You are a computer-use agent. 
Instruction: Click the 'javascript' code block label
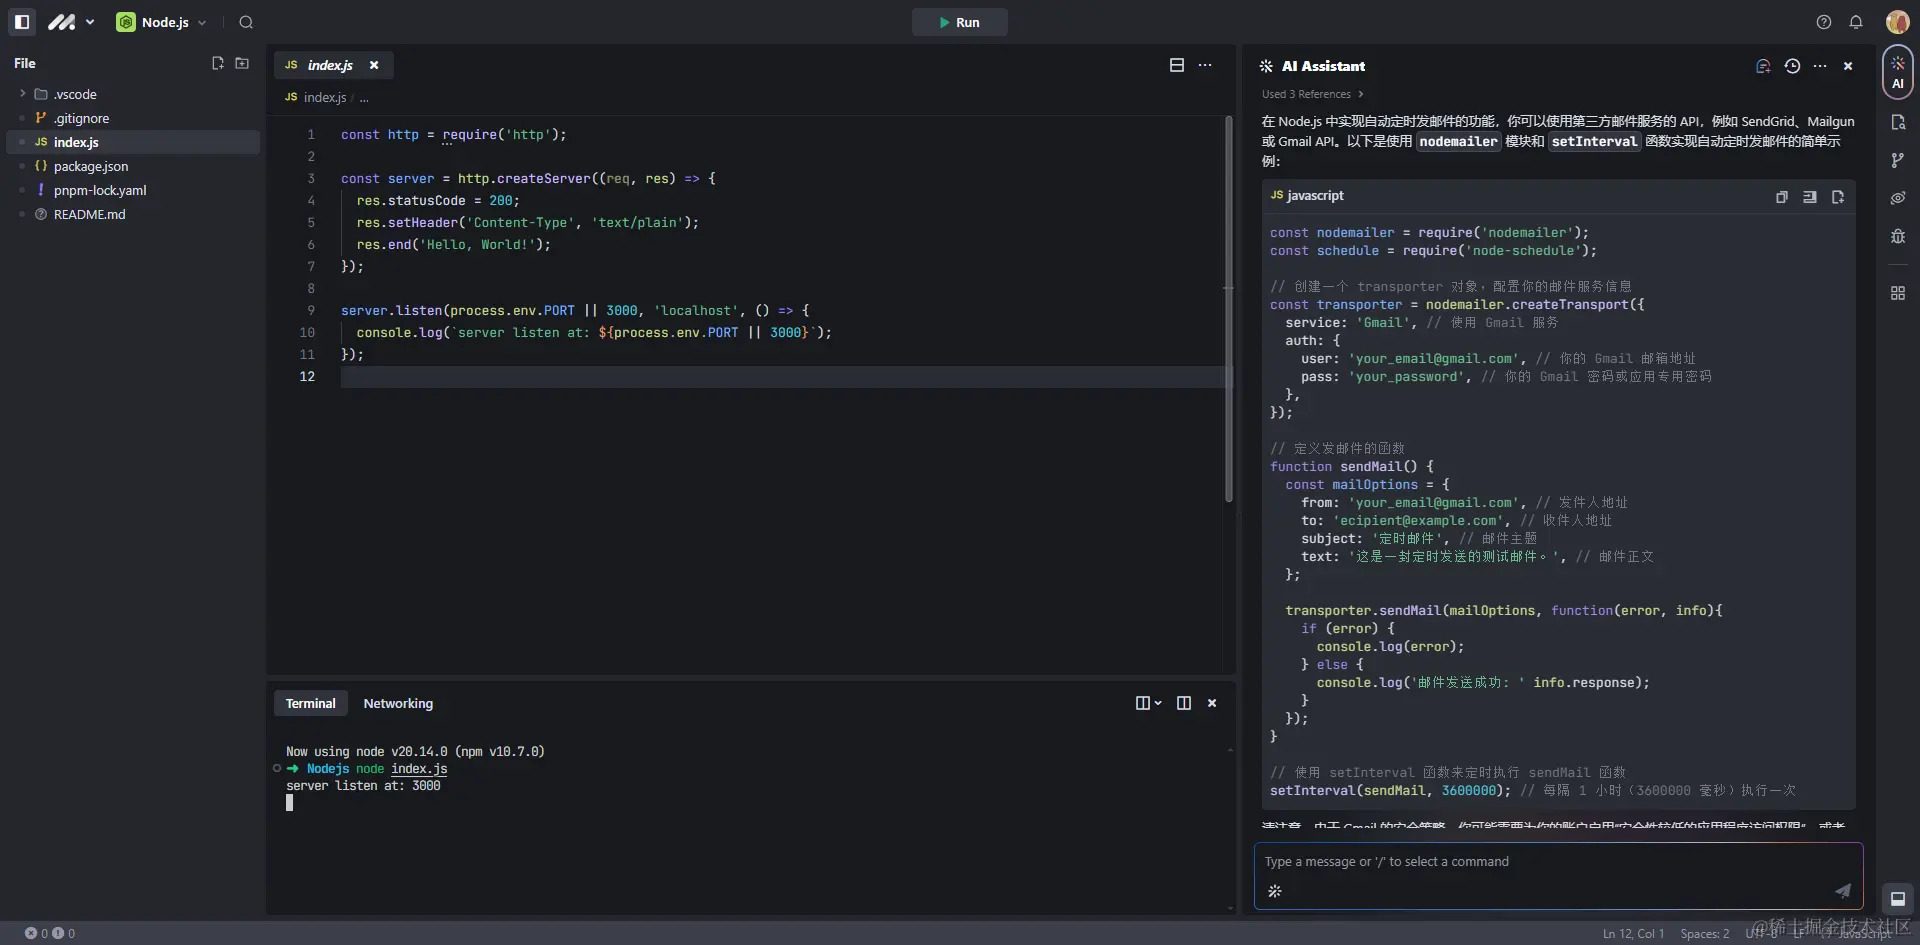tap(1315, 196)
